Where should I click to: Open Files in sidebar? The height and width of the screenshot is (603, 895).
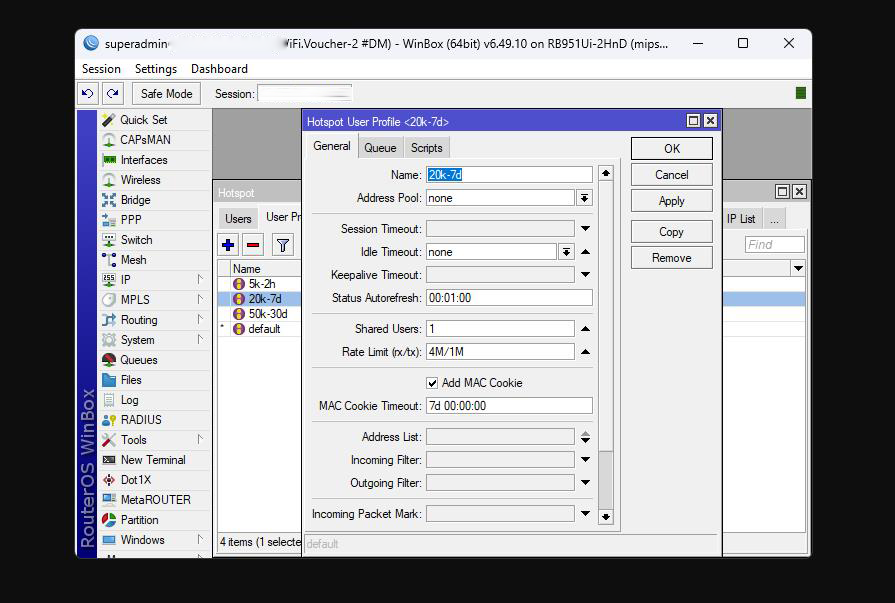(154, 380)
